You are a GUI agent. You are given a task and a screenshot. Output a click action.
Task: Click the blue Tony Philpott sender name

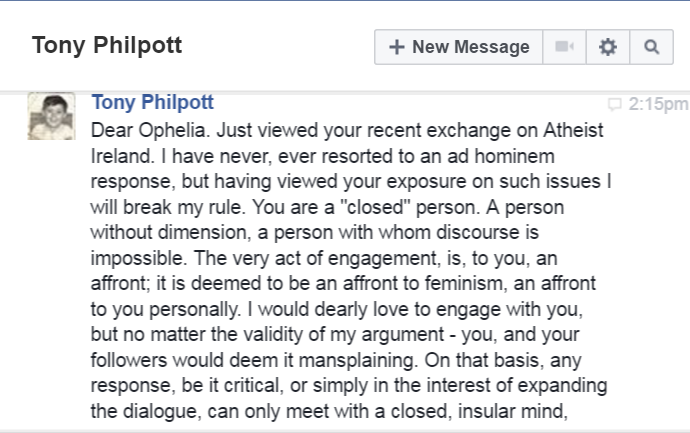click(152, 103)
